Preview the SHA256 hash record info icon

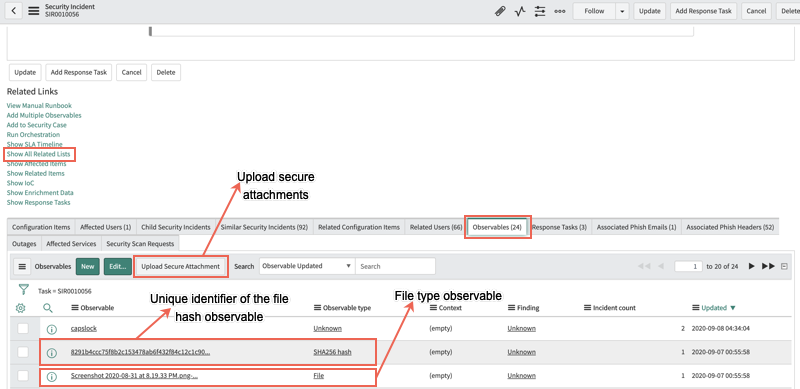click(x=51, y=352)
